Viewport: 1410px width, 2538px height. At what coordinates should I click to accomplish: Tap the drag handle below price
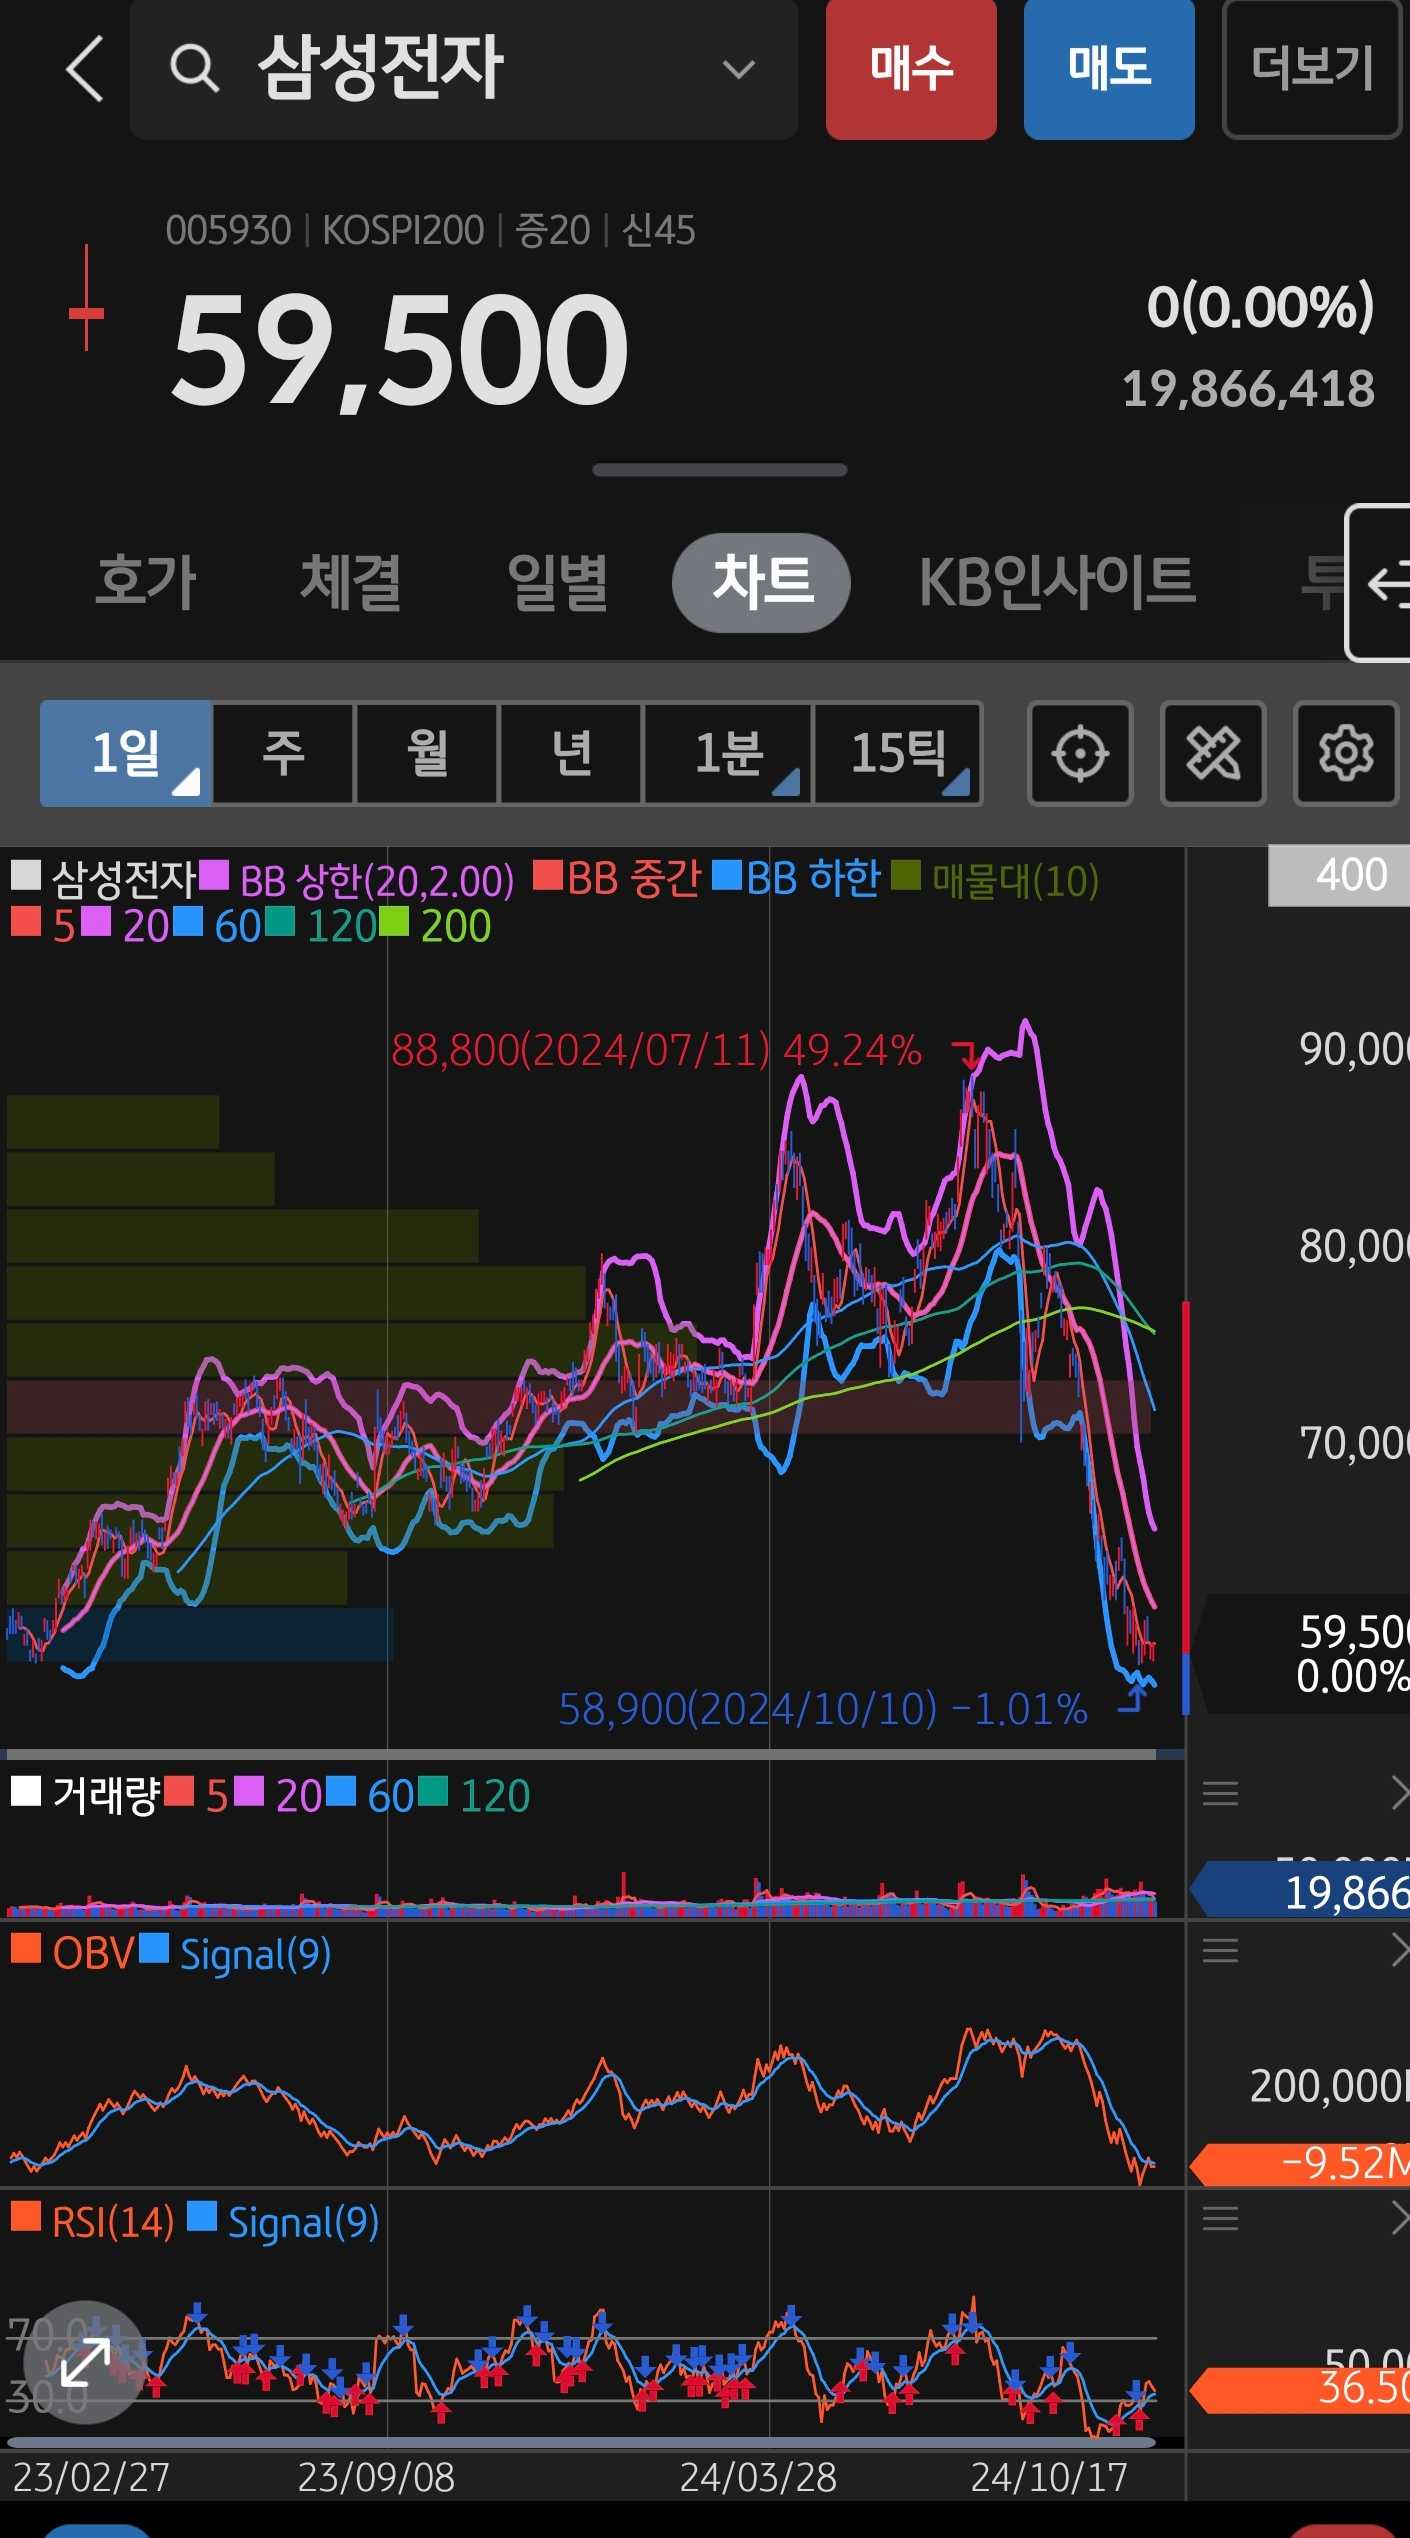point(719,470)
